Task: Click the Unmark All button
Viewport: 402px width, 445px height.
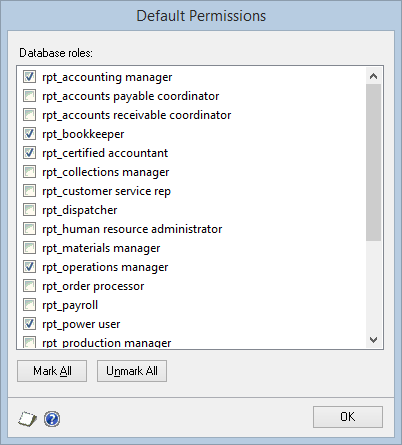Action: (132, 371)
